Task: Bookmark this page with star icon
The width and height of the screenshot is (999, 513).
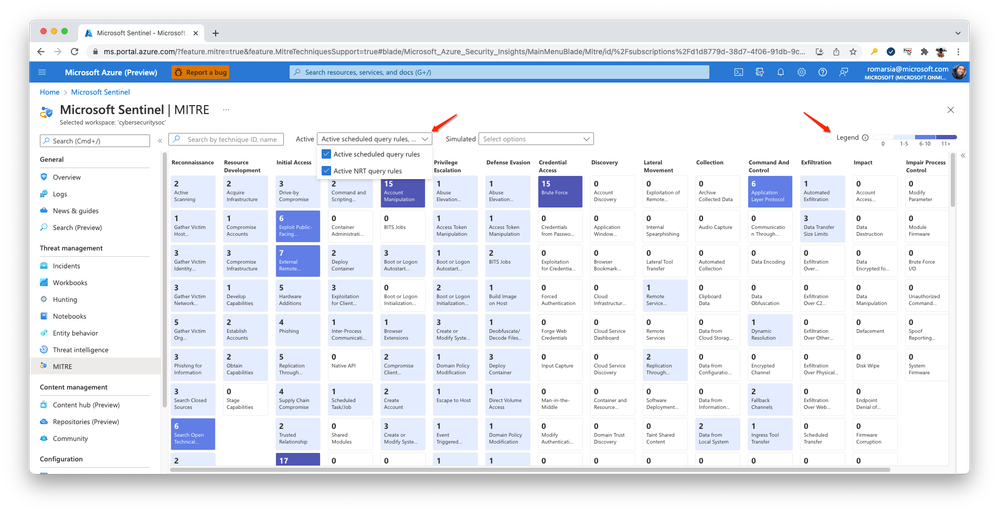Action: [x=853, y=52]
